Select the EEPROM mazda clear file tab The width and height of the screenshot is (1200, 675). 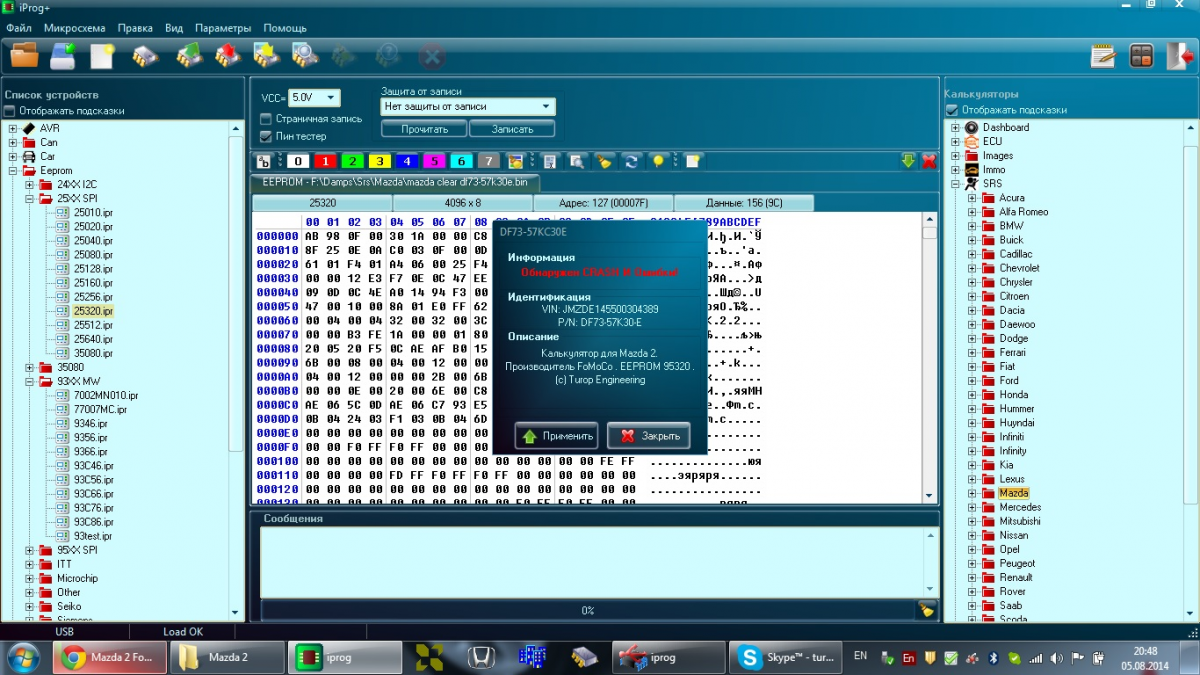point(394,182)
